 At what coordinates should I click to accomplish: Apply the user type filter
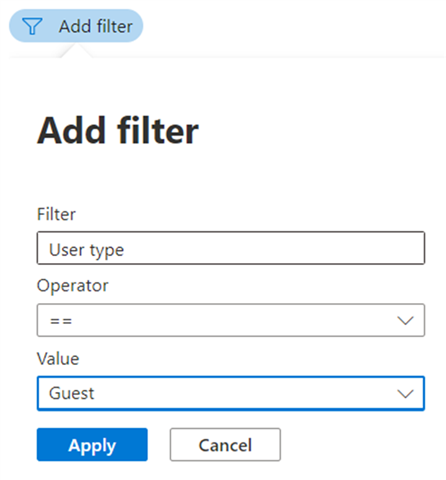pyautogui.click(x=92, y=445)
